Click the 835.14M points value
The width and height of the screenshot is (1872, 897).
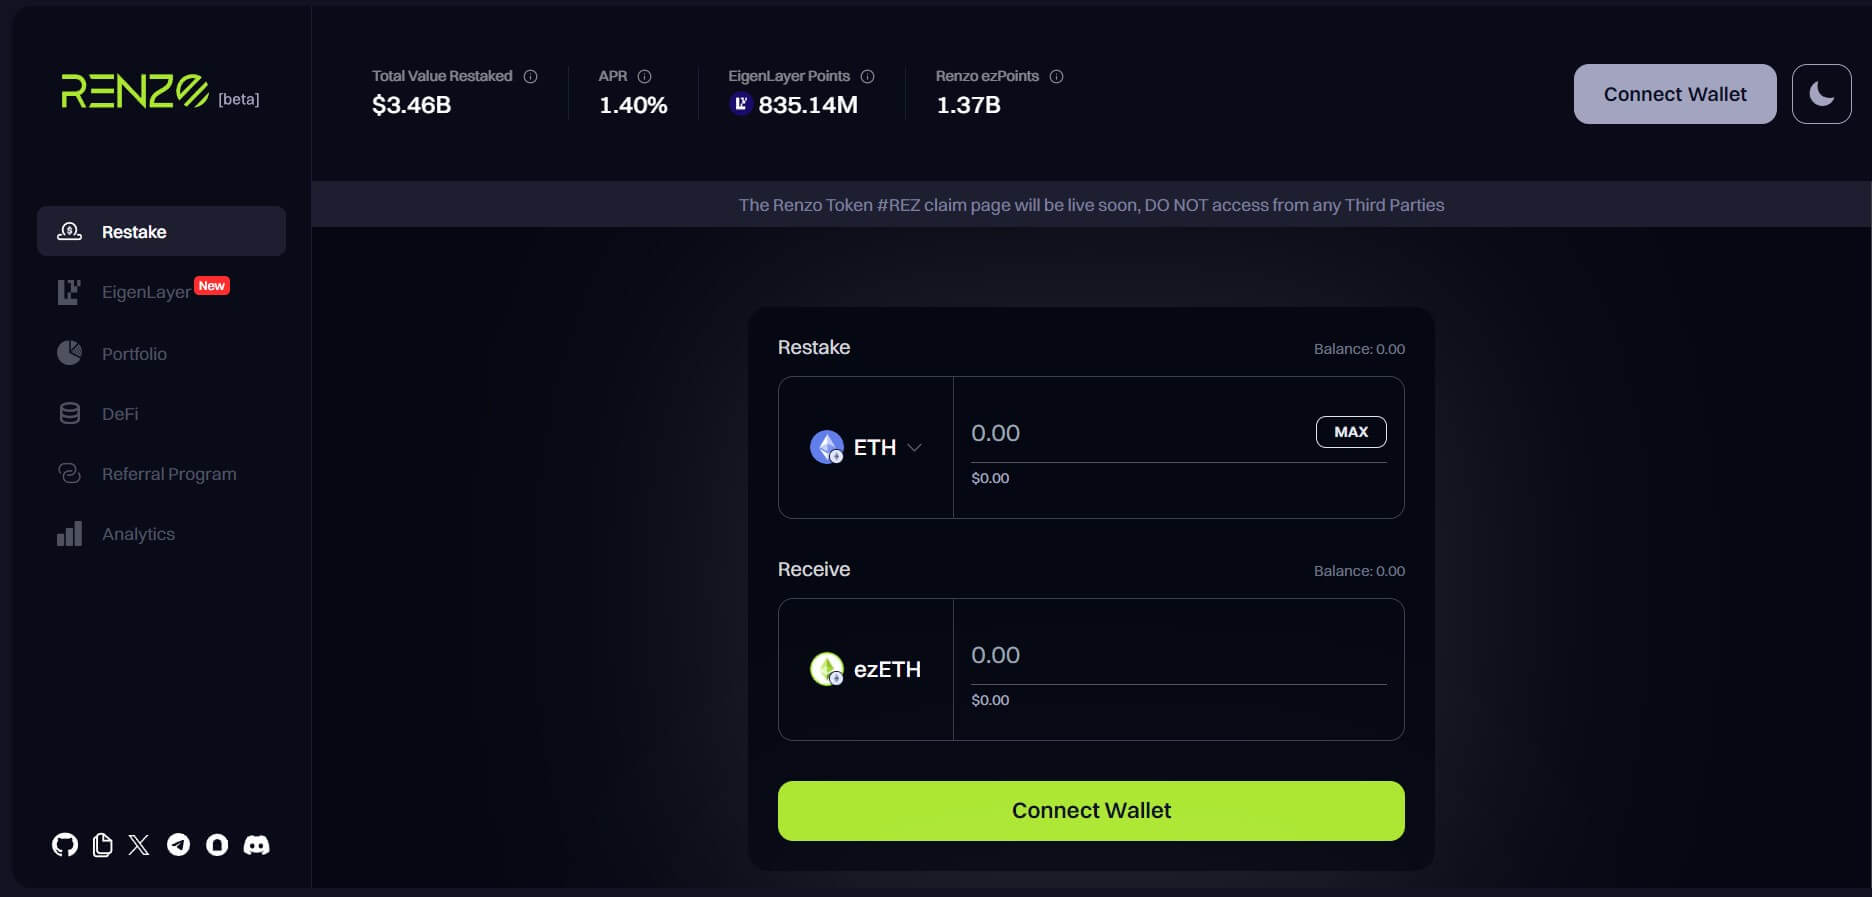(808, 105)
